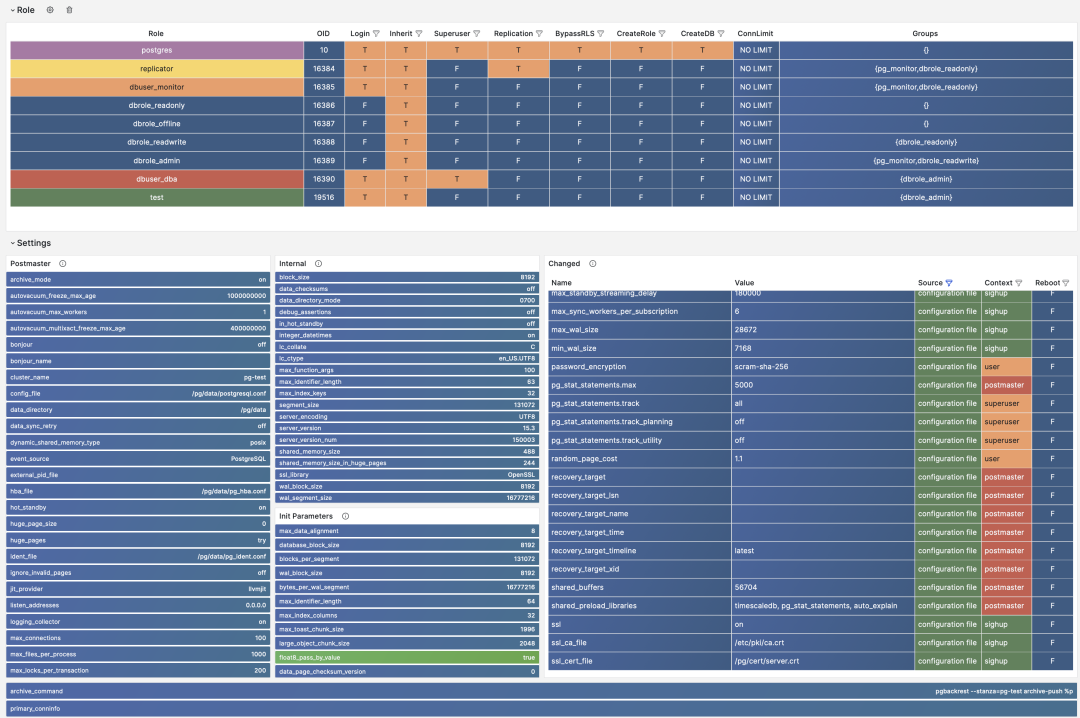
Task: Open the Internal panel title menu
Action: tap(293, 263)
